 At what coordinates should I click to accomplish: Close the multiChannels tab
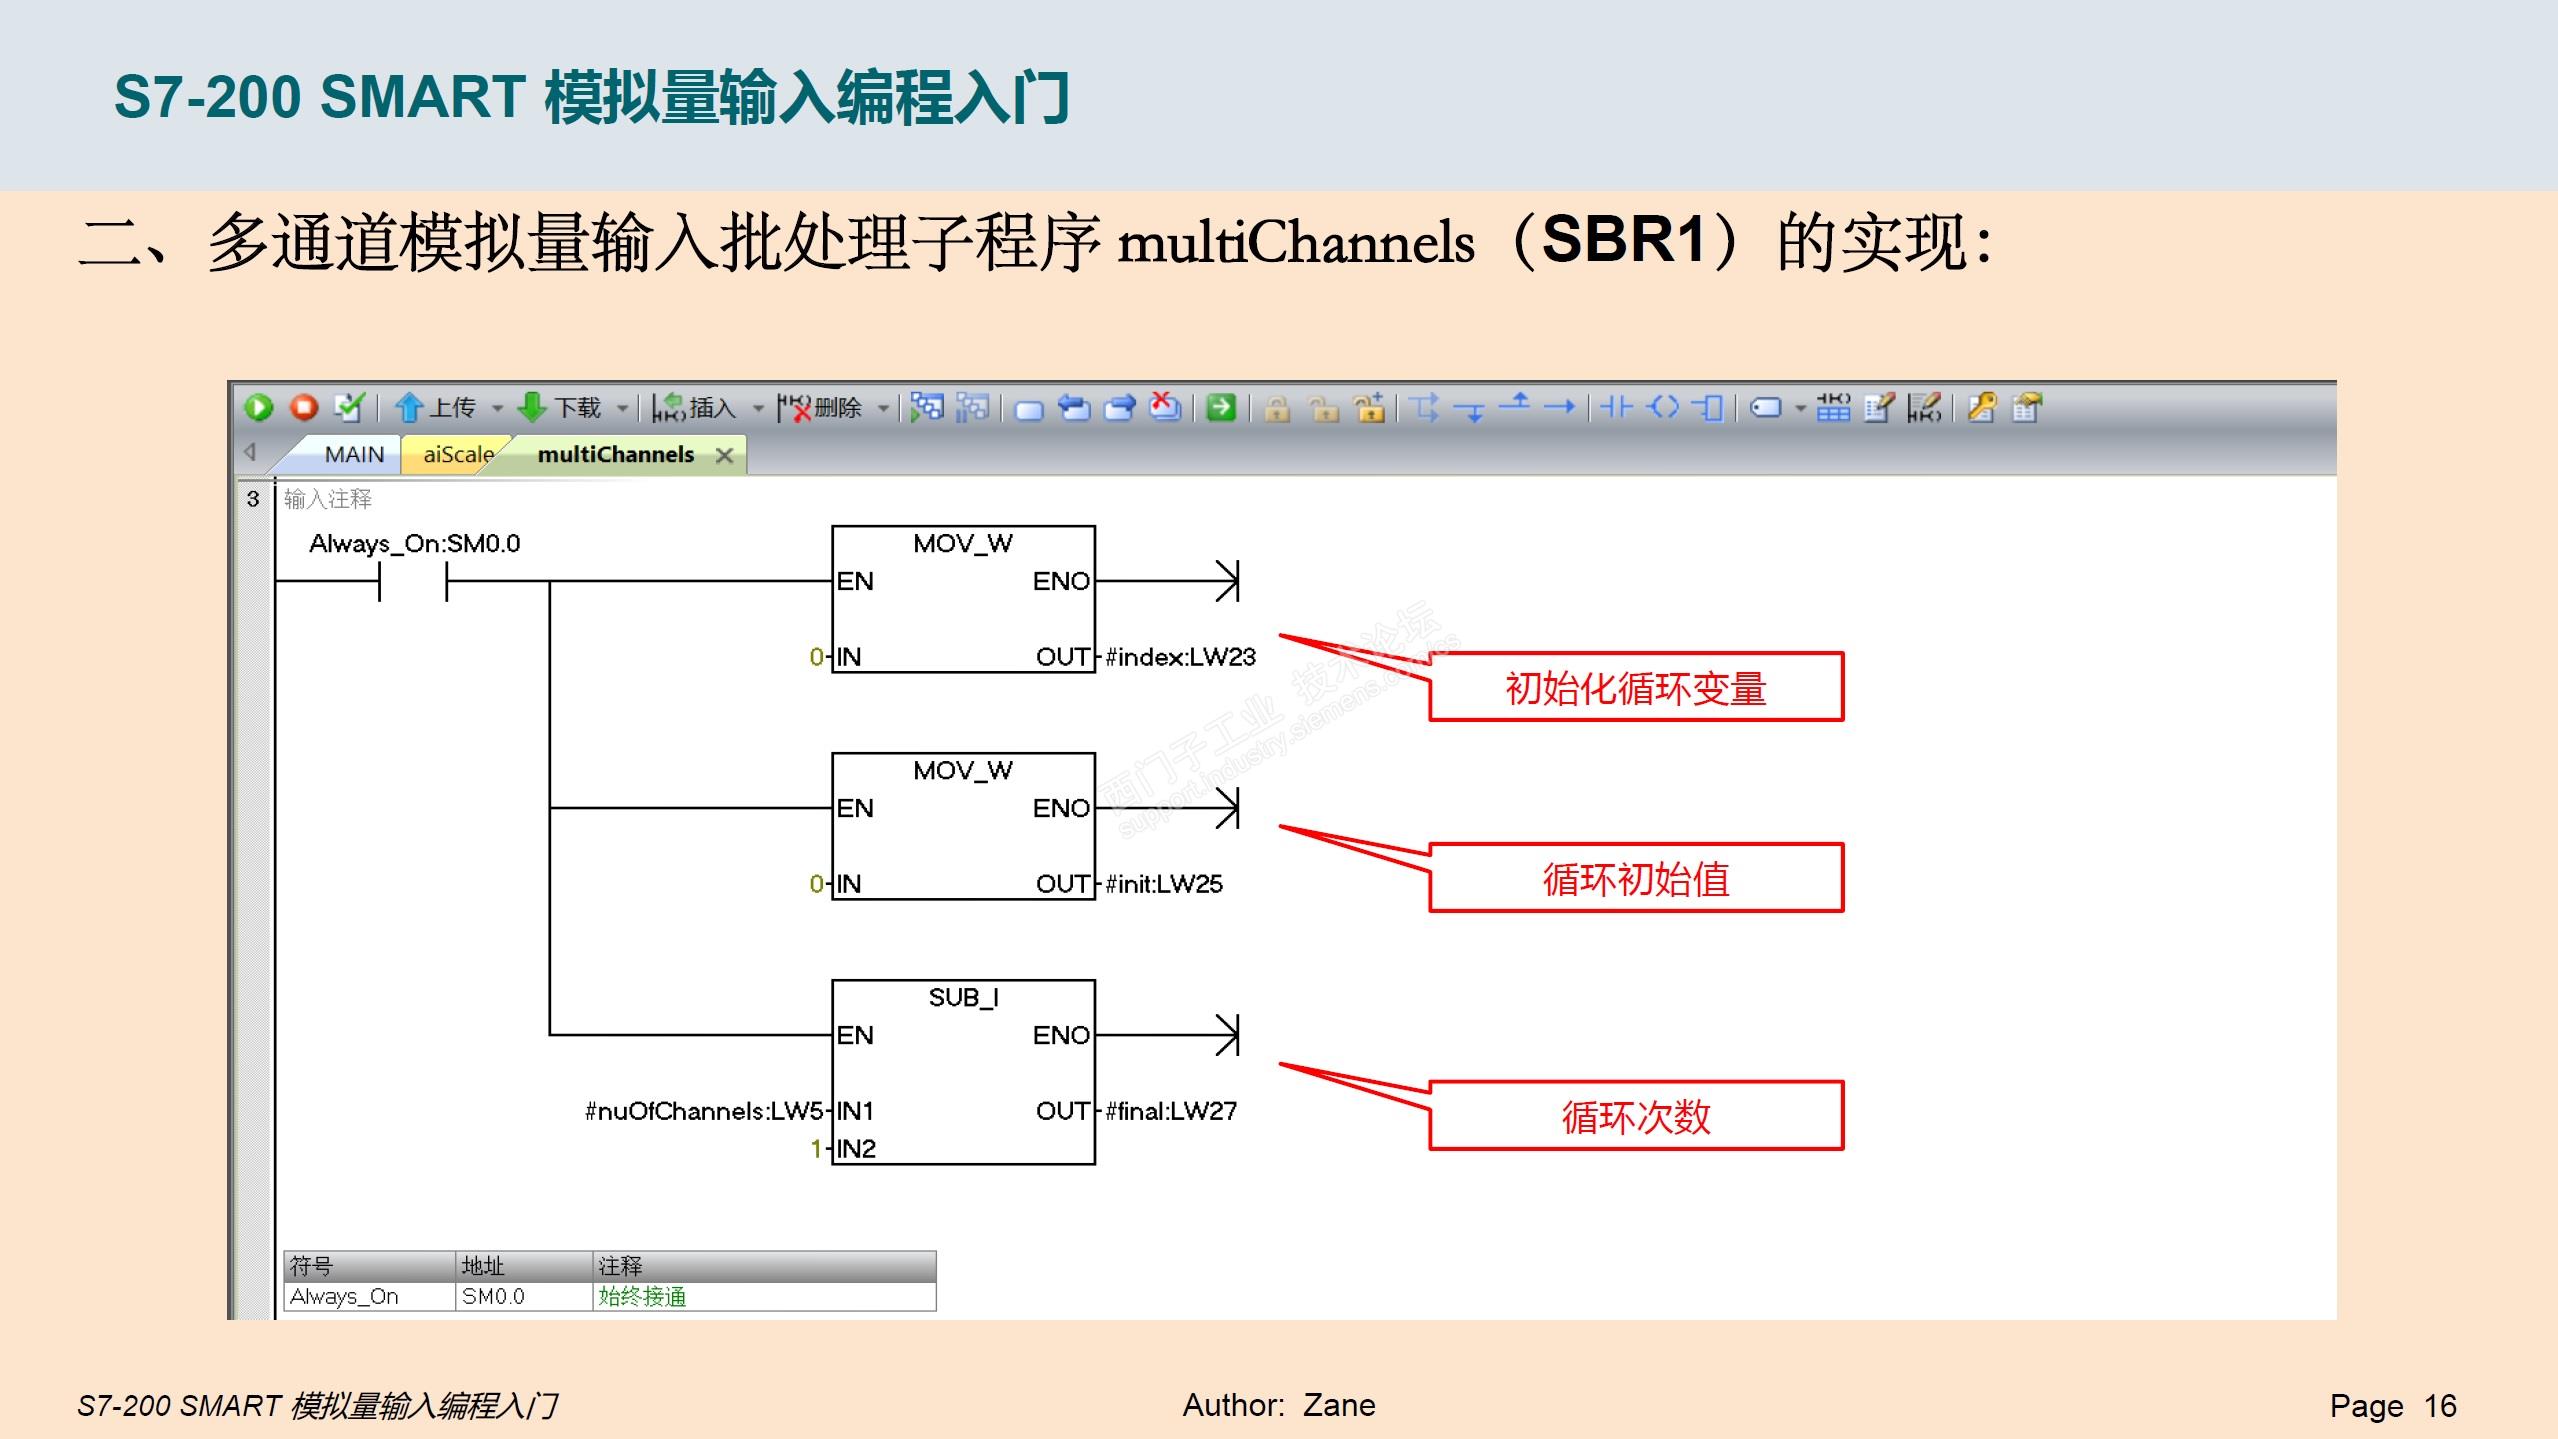tap(725, 456)
